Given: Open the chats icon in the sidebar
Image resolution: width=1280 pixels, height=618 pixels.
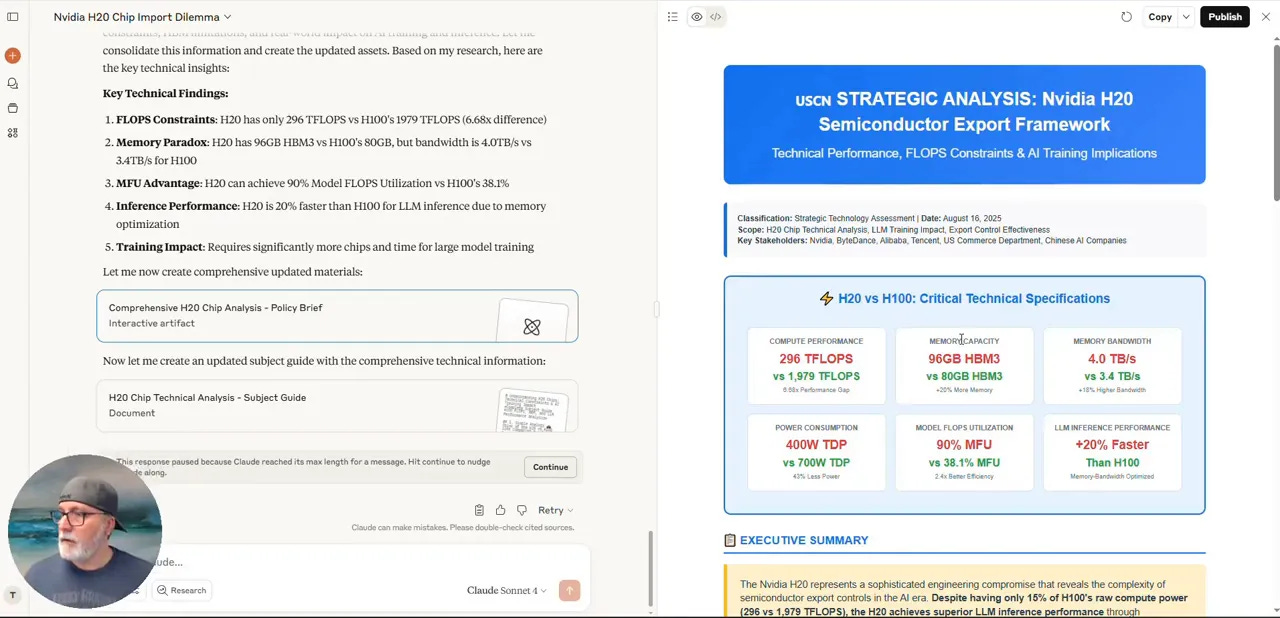Looking at the screenshot, I should point(13,84).
